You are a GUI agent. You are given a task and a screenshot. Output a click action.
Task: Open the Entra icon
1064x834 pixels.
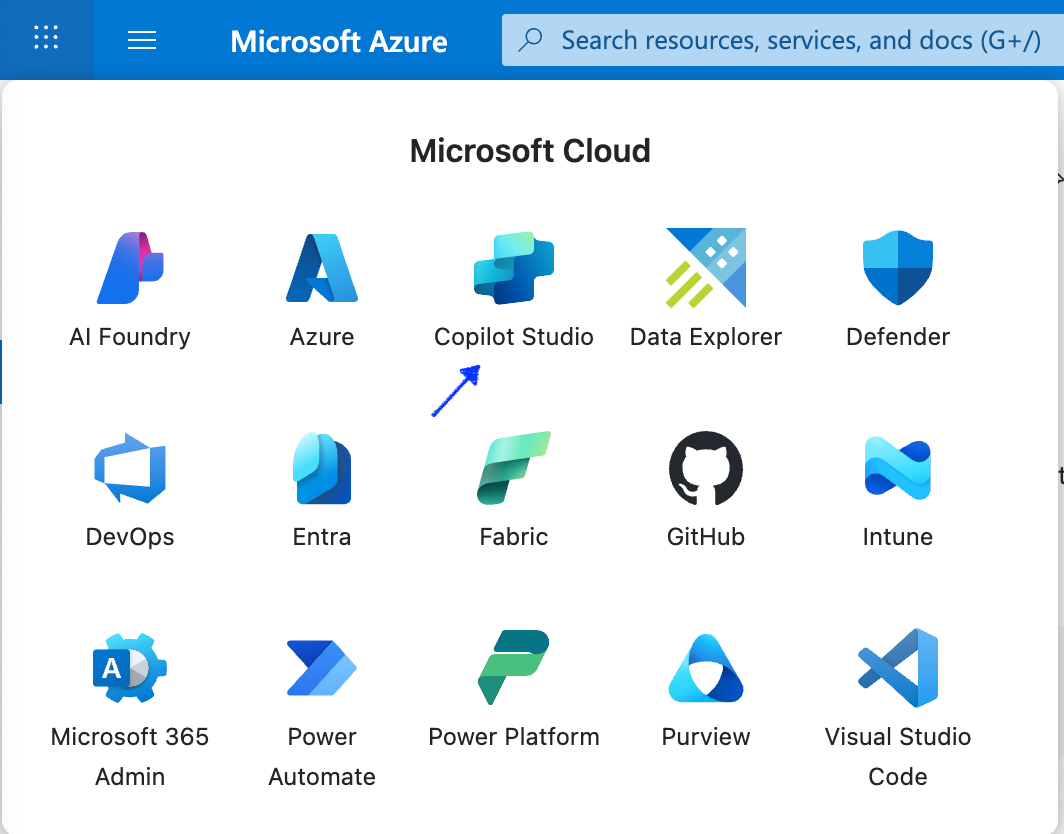pyautogui.click(x=322, y=468)
